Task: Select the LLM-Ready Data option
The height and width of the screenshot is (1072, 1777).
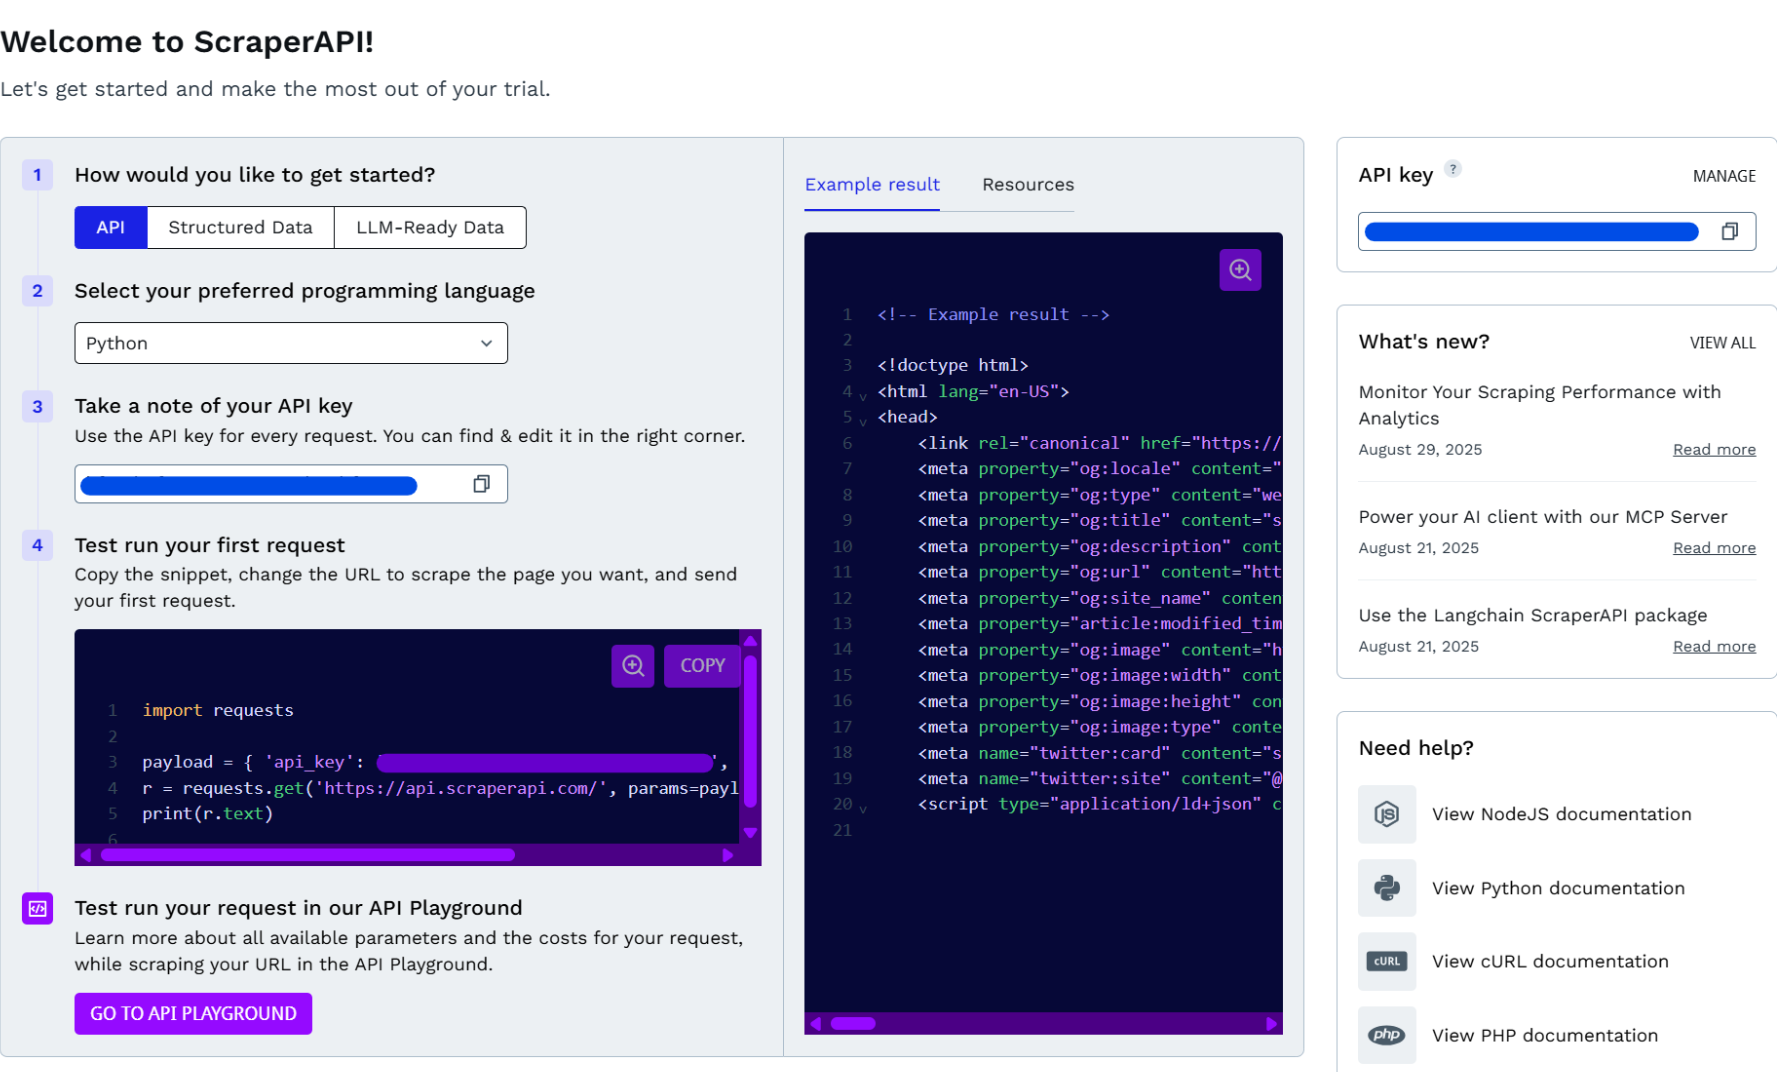Action: click(430, 228)
